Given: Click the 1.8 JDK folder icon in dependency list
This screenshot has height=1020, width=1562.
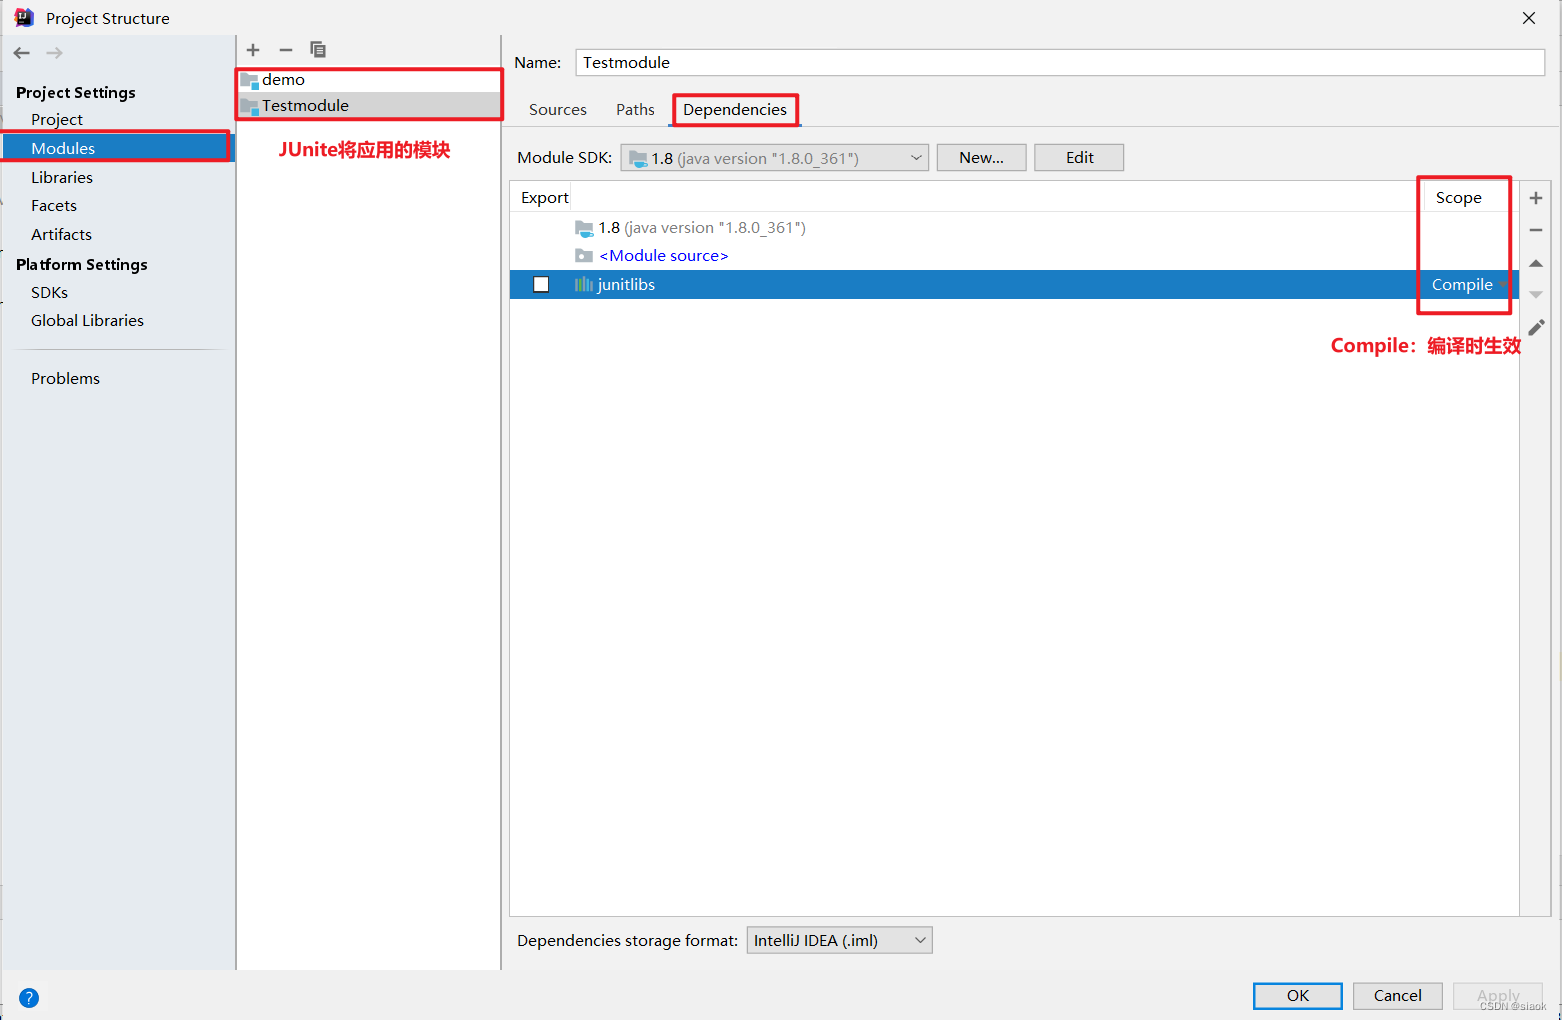Looking at the screenshot, I should coord(584,228).
